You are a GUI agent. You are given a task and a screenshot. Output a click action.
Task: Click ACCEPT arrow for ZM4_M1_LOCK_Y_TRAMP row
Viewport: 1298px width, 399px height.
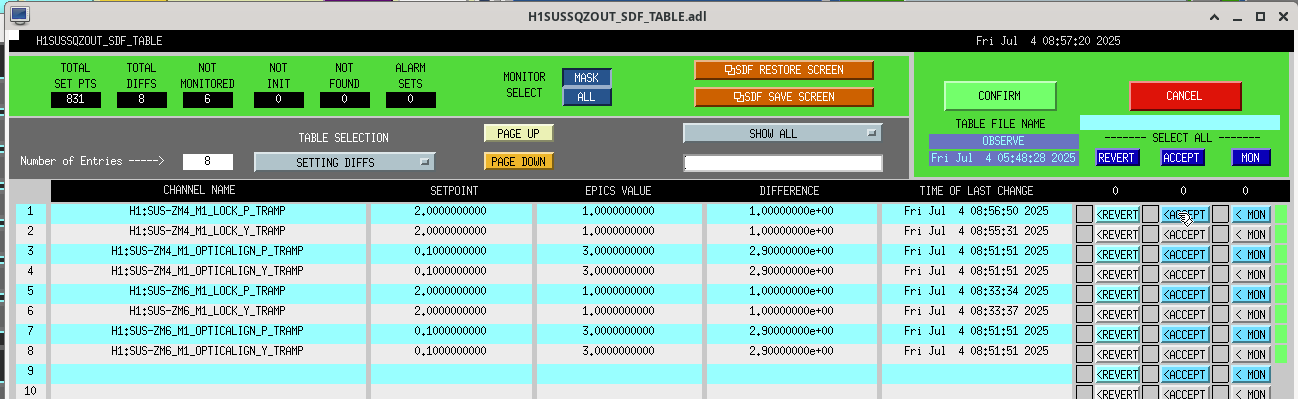1185,234
